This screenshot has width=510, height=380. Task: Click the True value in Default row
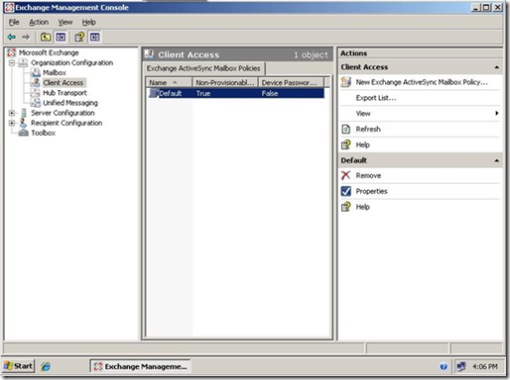coord(203,93)
